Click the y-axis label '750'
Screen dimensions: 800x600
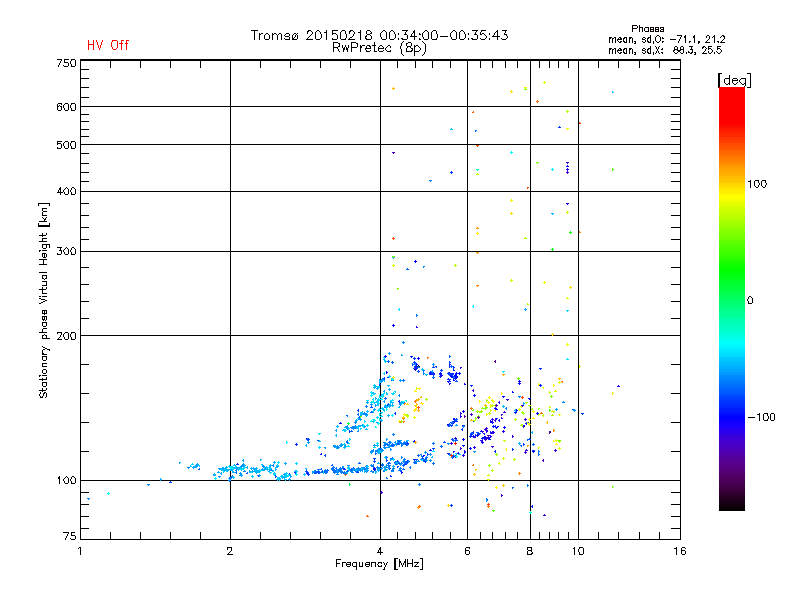tap(66, 63)
